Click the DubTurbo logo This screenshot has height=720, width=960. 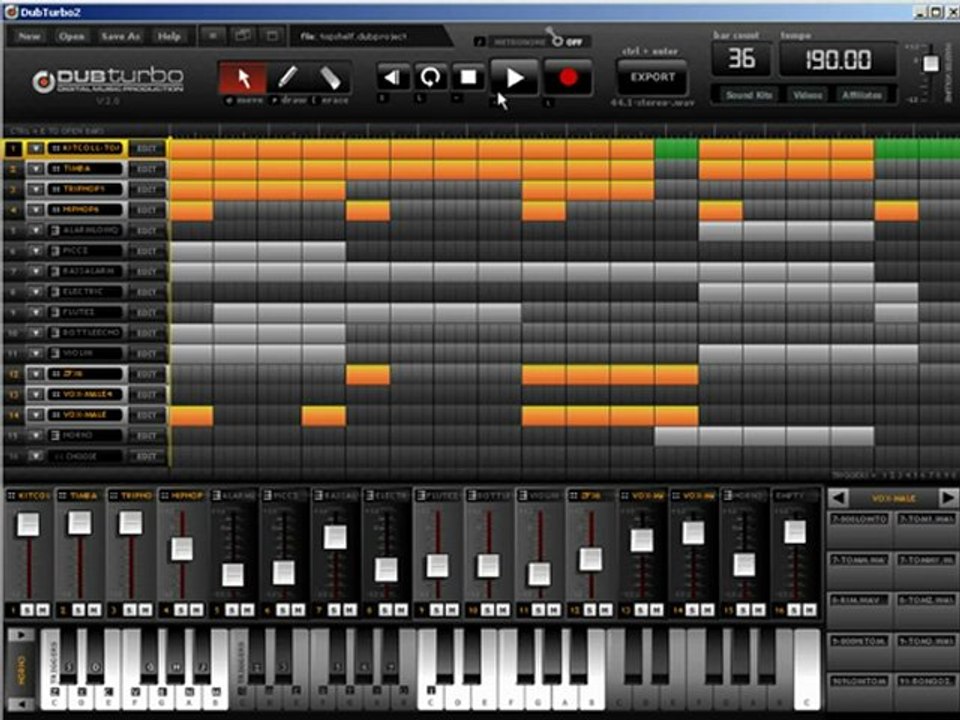(108, 80)
